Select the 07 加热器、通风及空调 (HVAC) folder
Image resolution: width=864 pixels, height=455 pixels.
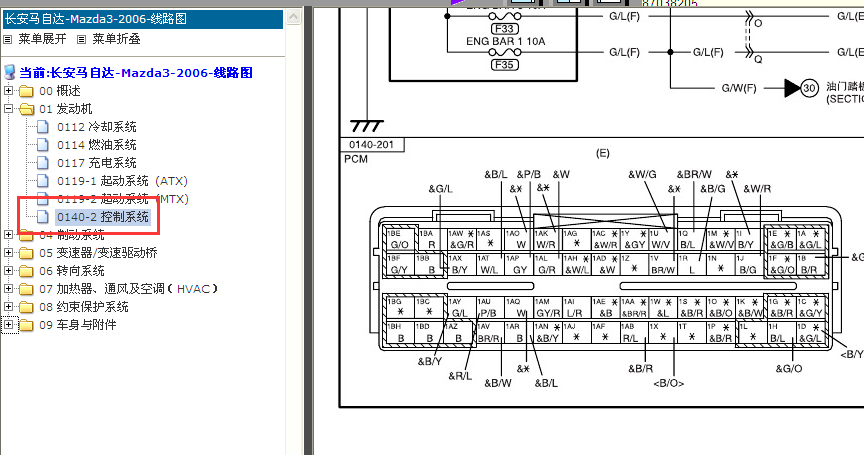pyautogui.click(x=128, y=289)
